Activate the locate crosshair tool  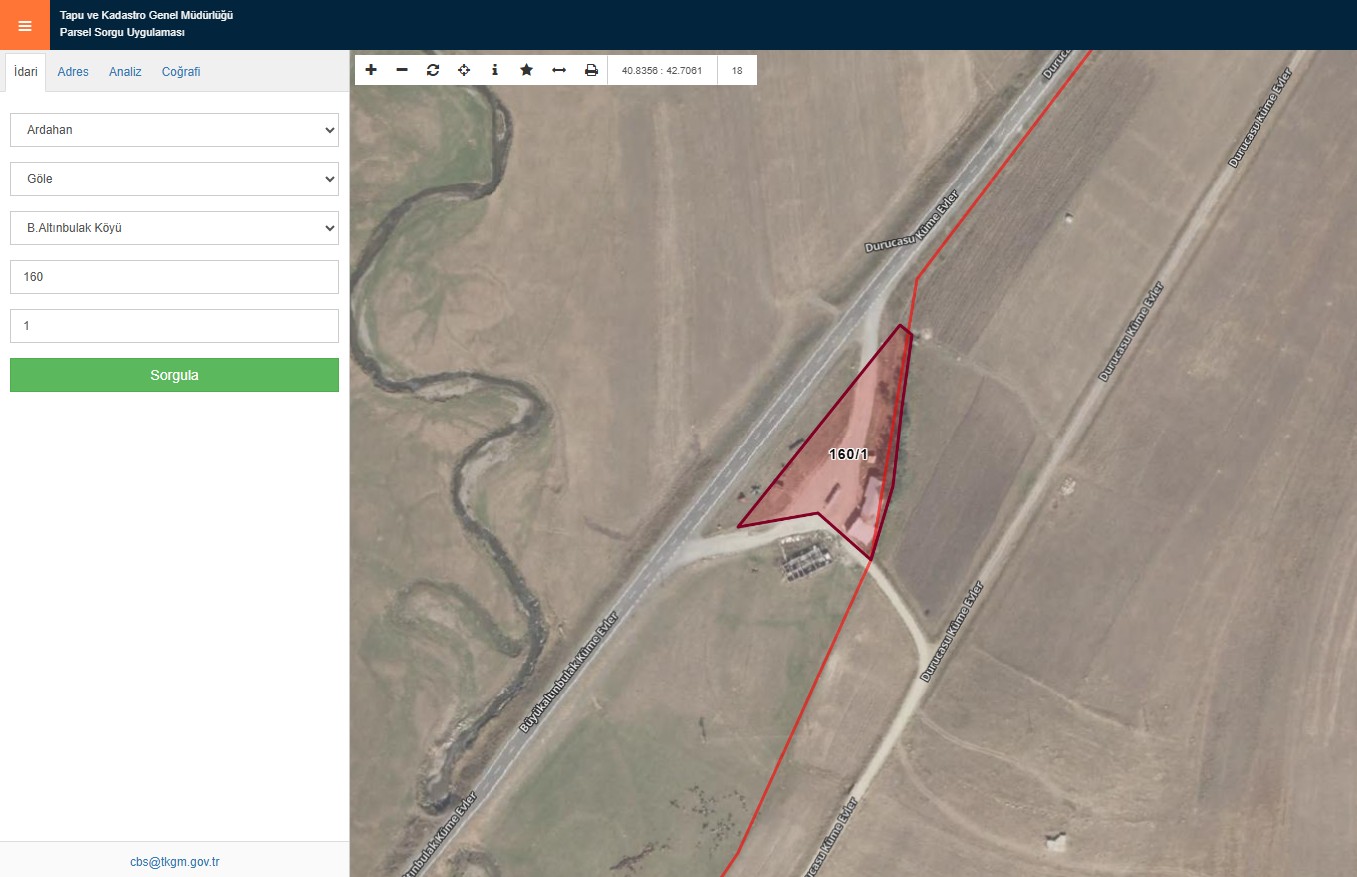(464, 70)
